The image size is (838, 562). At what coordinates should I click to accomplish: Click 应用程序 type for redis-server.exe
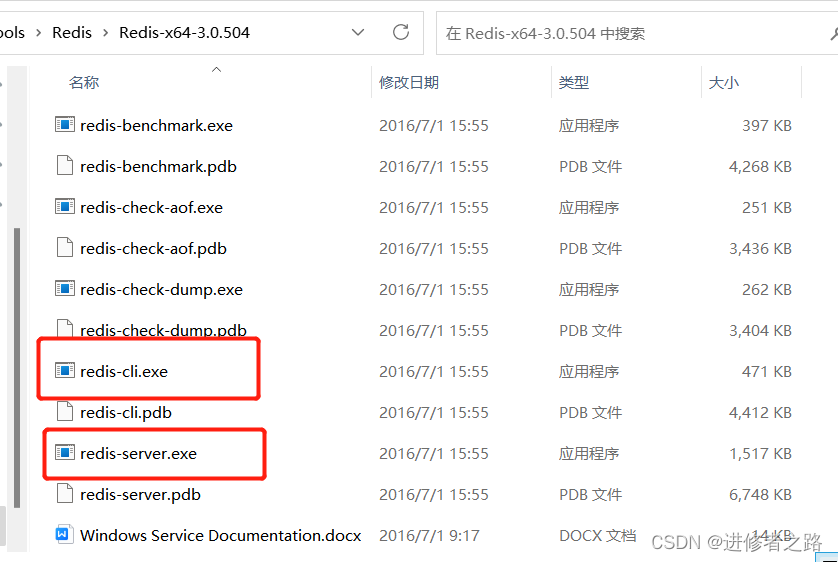589,454
